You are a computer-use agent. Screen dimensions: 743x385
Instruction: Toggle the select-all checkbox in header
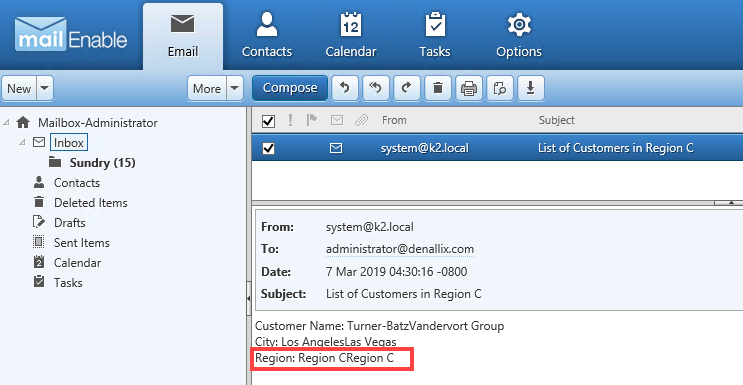[268, 121]
